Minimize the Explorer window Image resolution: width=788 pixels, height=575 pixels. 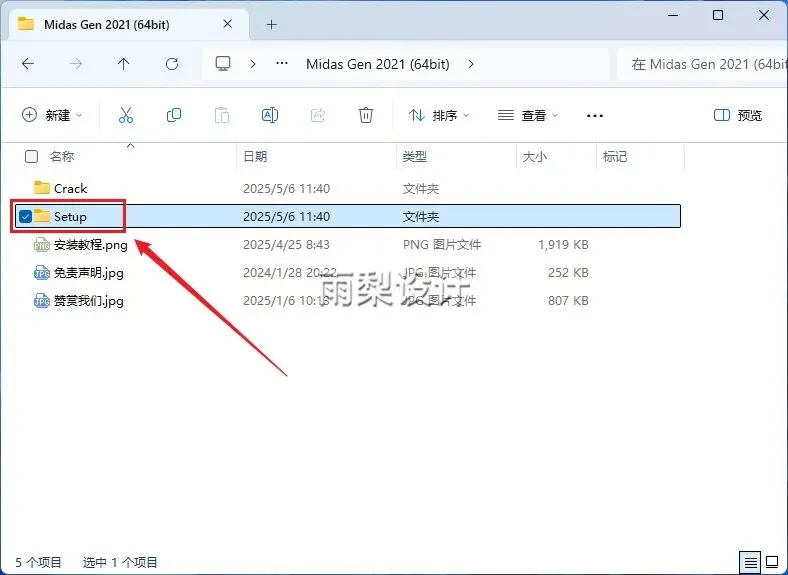point(672,15)
